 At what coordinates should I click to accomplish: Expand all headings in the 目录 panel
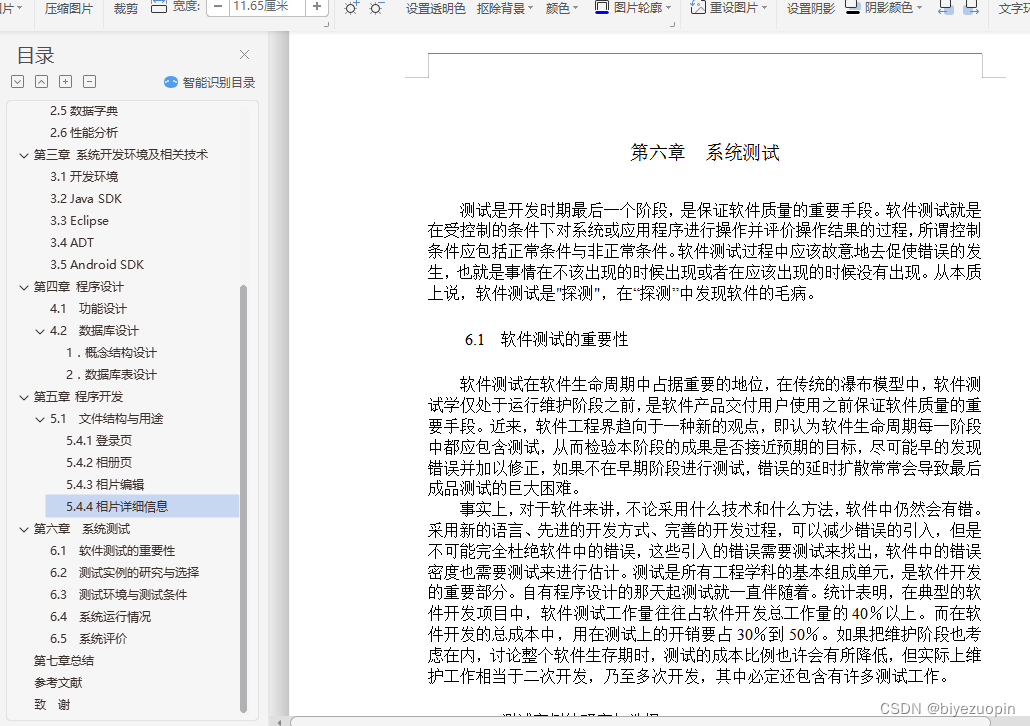click(x=18, y=81)
